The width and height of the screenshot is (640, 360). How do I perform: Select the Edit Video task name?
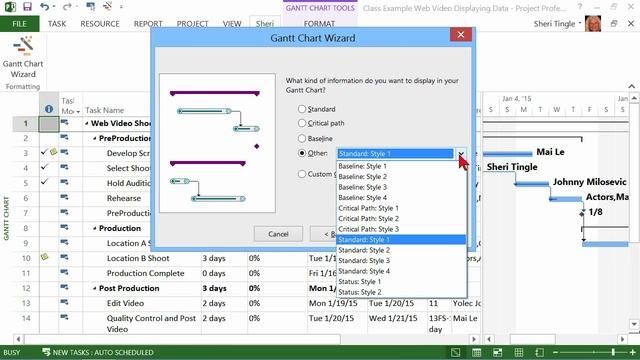(125, 303)
